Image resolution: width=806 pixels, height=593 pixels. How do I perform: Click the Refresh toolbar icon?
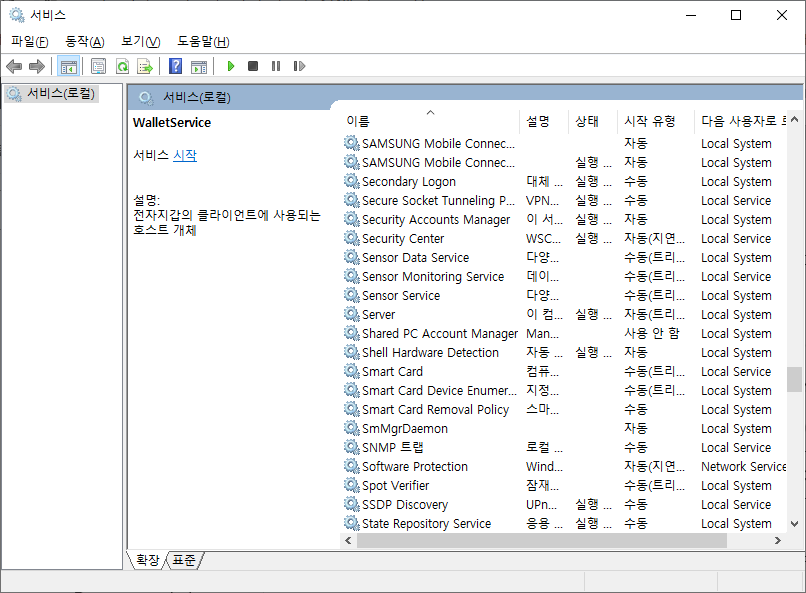point(122,66)
